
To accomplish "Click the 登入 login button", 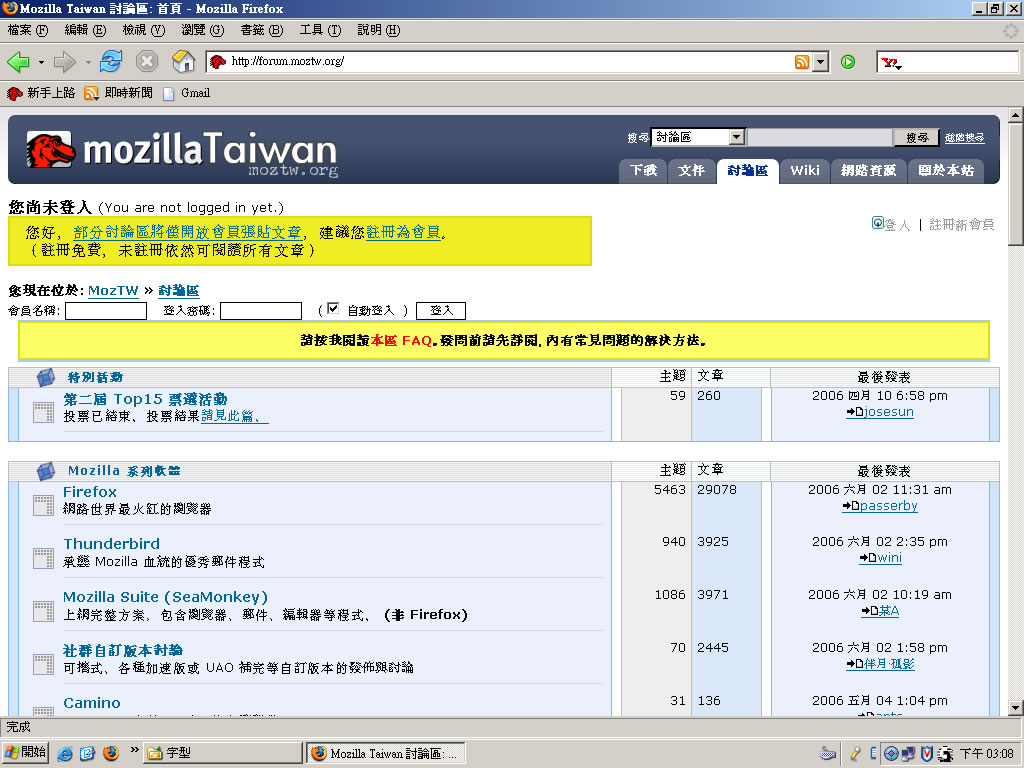I will coord(441,311).
